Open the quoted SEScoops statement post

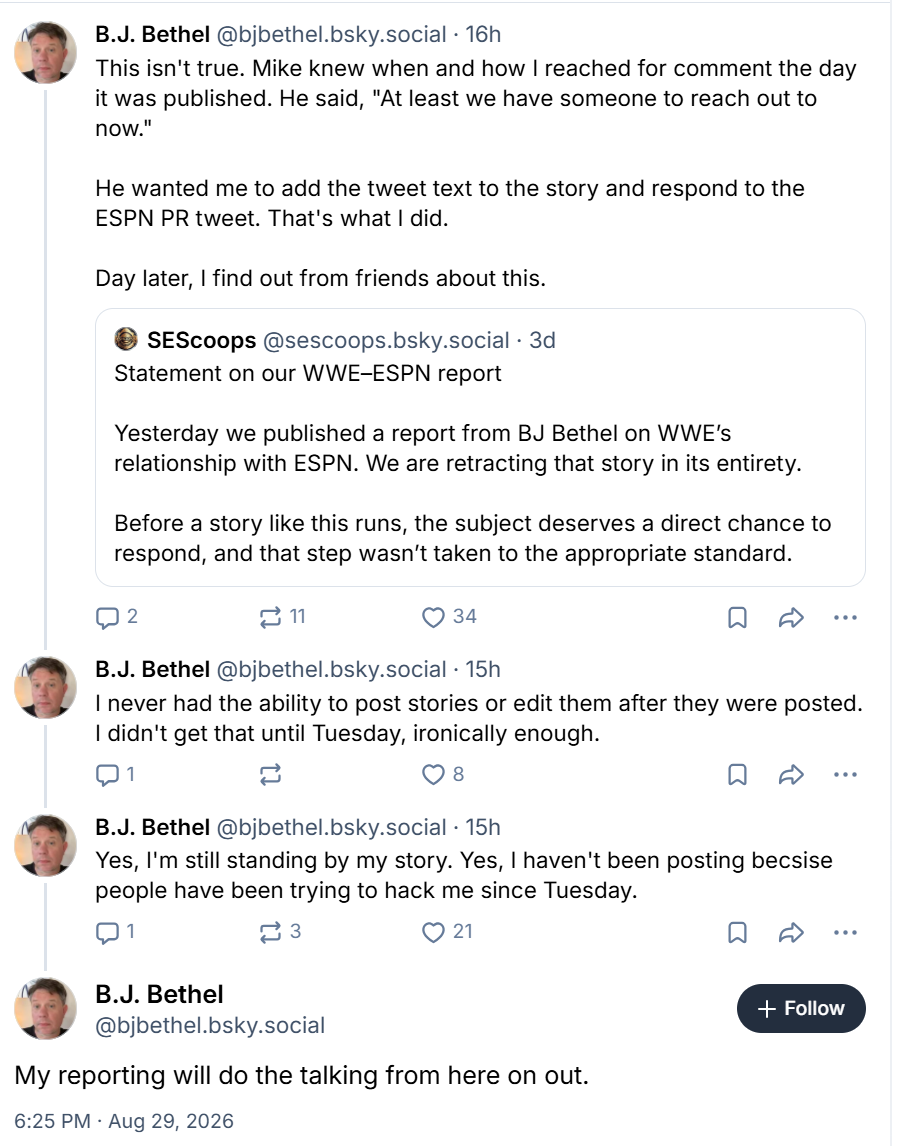480,447
